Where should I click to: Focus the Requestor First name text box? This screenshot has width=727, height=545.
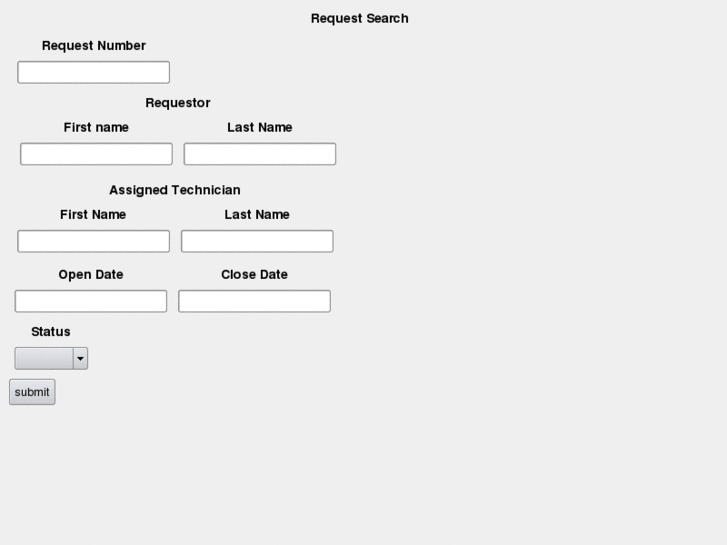pyautogui.click(x=96, y=154)
